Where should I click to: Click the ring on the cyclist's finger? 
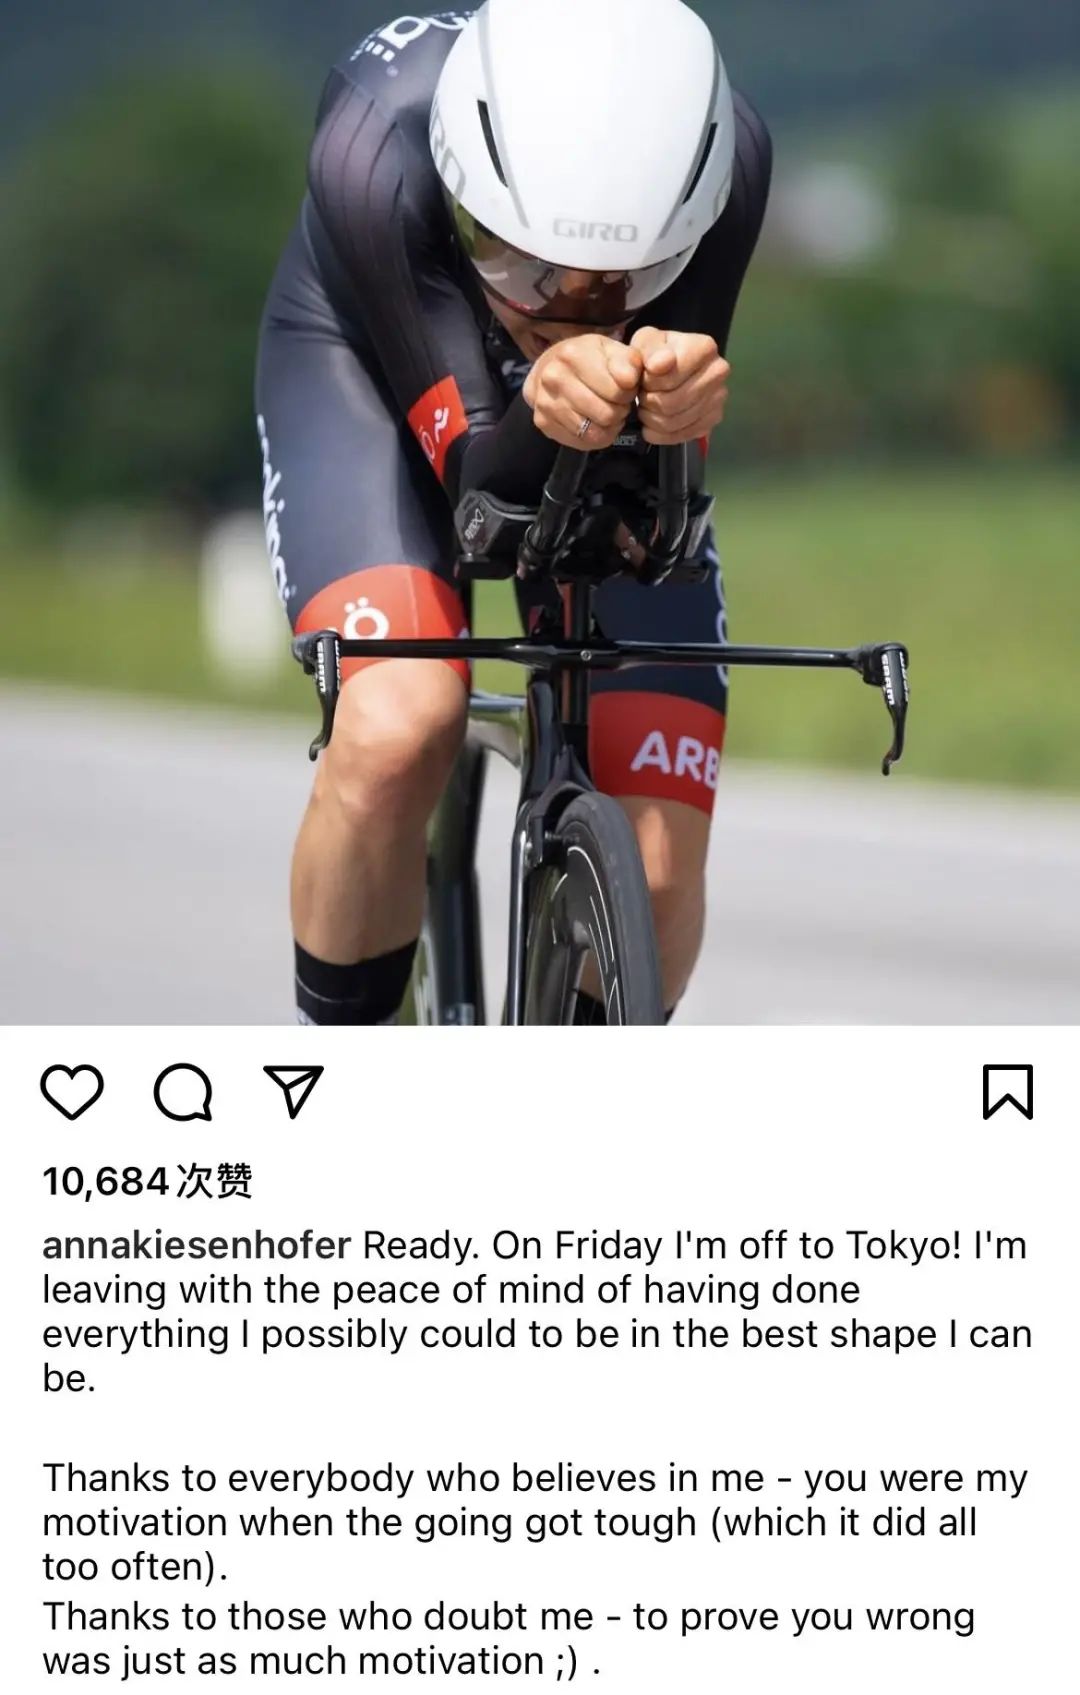583,427
